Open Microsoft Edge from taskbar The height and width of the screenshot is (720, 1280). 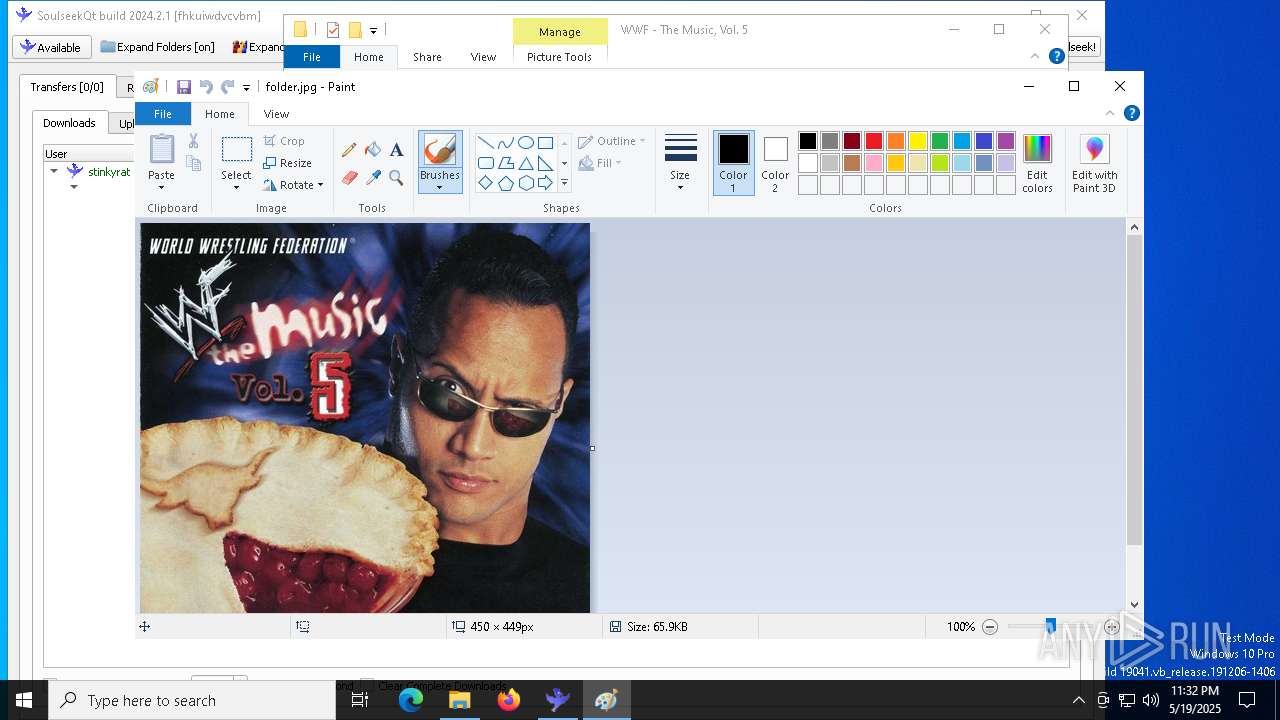pyautogui.click(x=411, y=701)
